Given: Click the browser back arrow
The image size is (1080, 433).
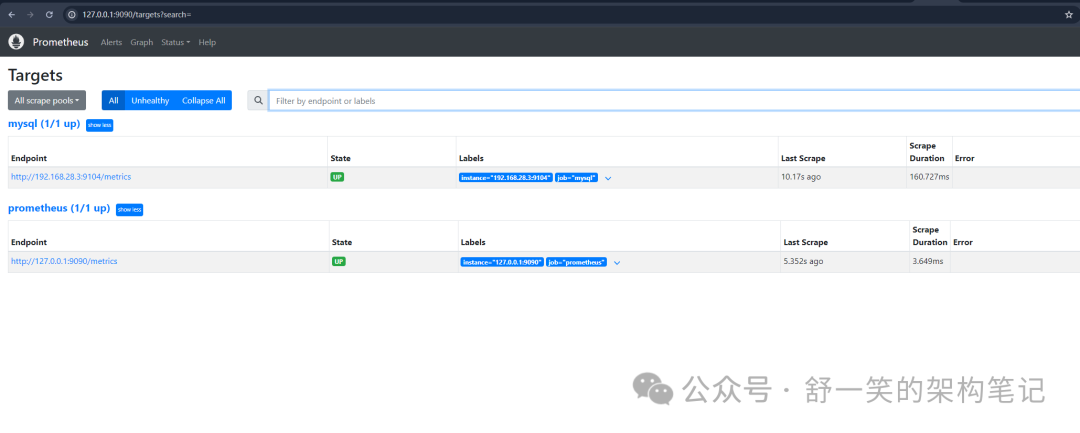Looking at the screenshot, I should click(x=11, y=14).
